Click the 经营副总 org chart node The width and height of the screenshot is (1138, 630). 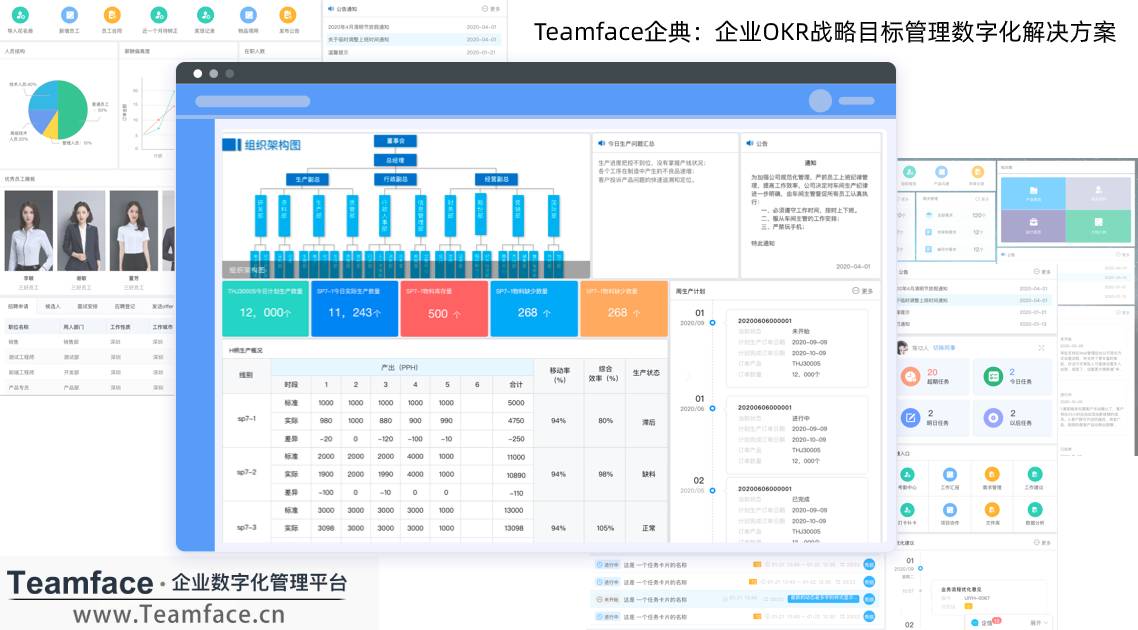(x=496, y=179)
